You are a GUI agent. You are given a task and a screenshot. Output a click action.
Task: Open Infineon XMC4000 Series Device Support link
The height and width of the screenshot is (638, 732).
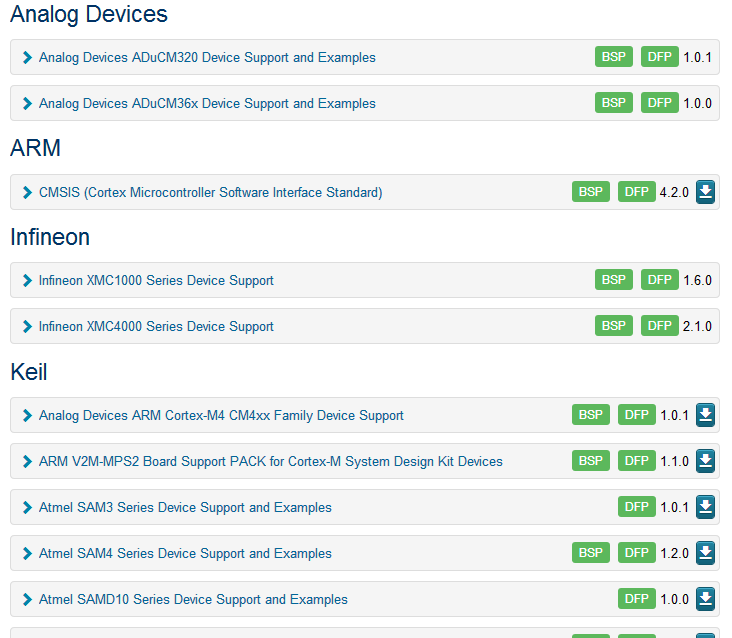[156, 326]
